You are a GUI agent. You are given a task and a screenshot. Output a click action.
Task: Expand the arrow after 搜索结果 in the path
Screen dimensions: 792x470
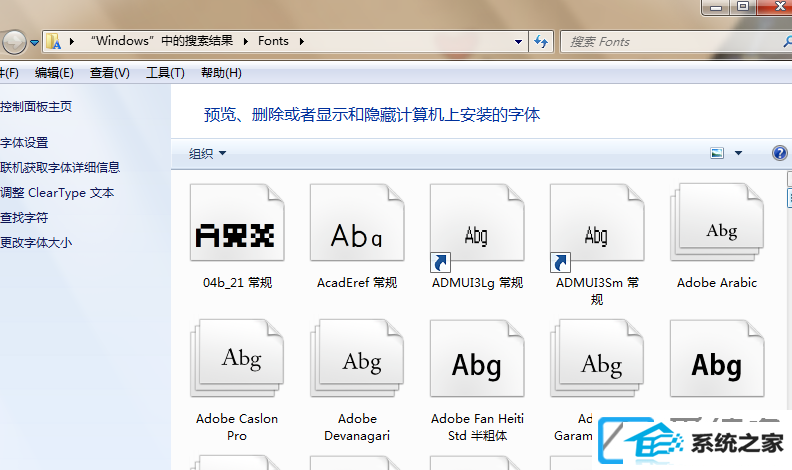[x=245, y=41]
